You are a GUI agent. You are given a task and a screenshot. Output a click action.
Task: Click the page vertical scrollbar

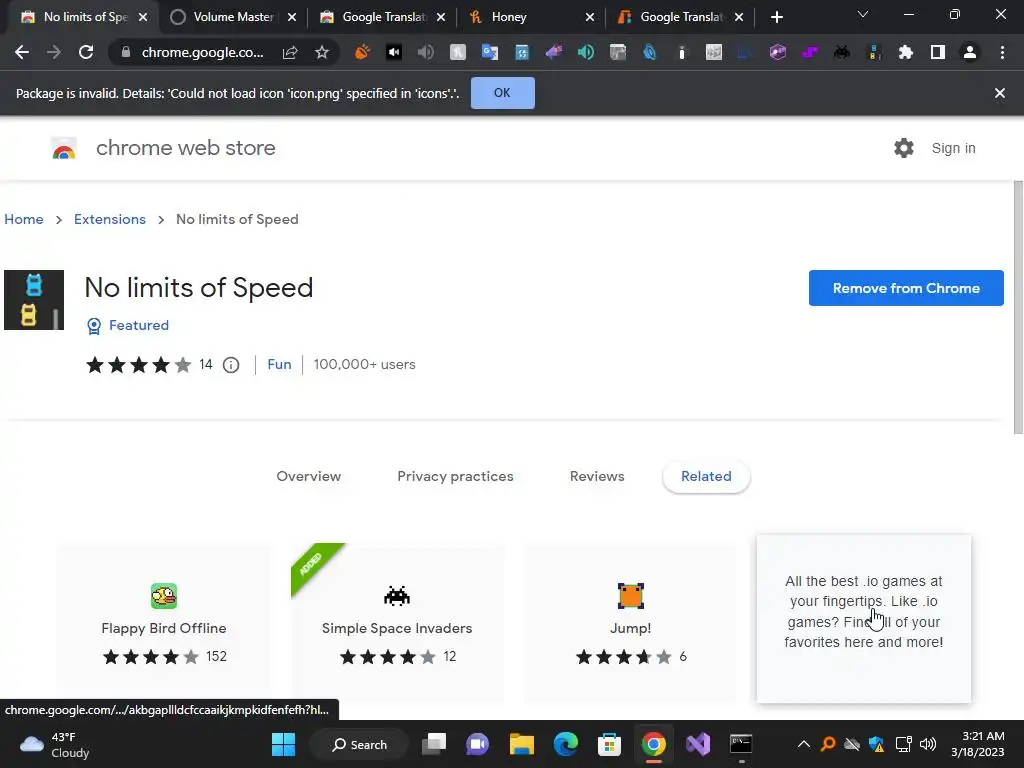click(x=1018, y=307)
